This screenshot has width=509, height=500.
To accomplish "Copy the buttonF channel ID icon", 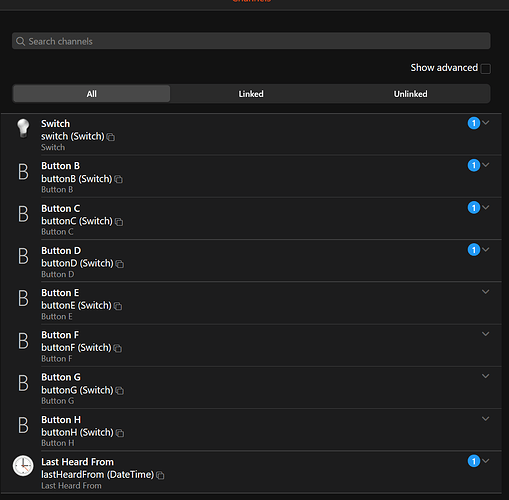I will click(x=118, y=348).
